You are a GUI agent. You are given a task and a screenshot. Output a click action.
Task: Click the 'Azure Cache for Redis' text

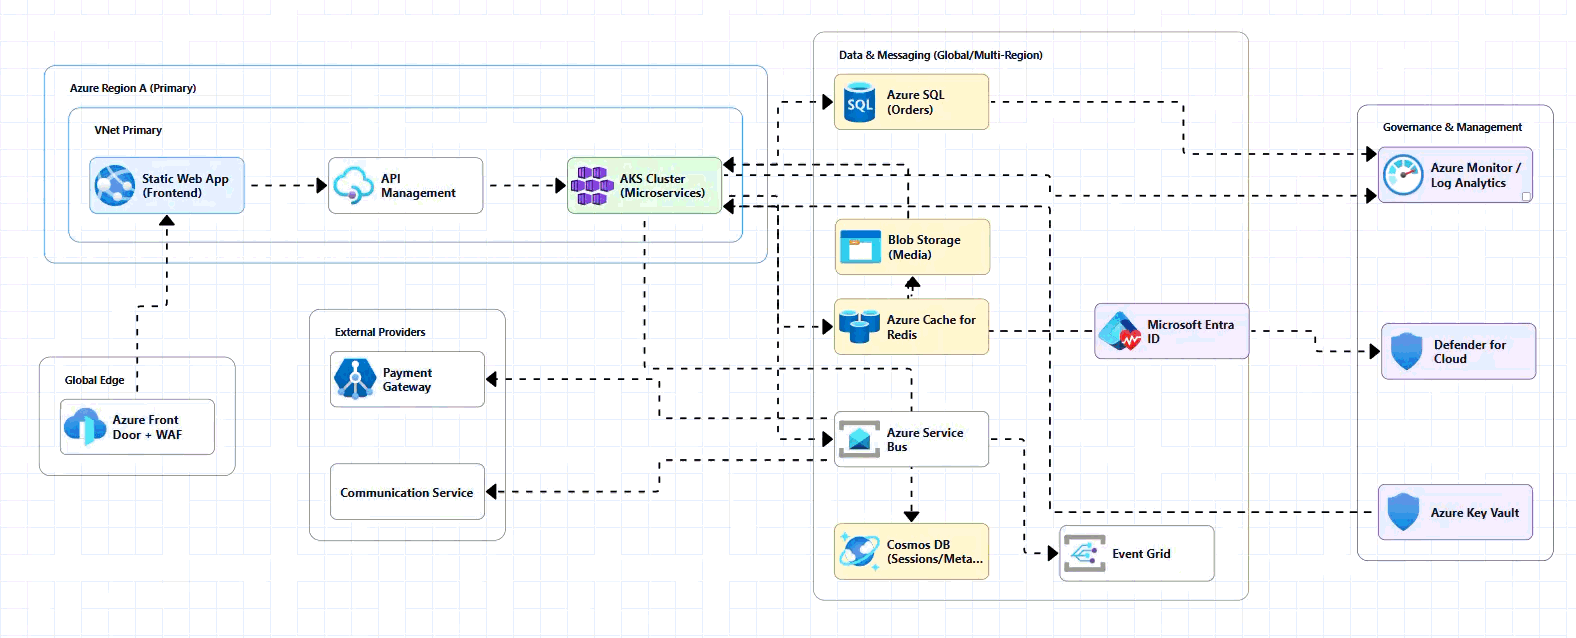tap(931, 327)
